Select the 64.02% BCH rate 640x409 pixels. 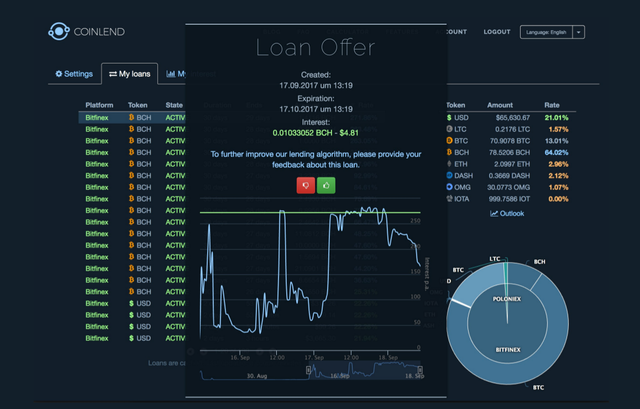(556, 152)
